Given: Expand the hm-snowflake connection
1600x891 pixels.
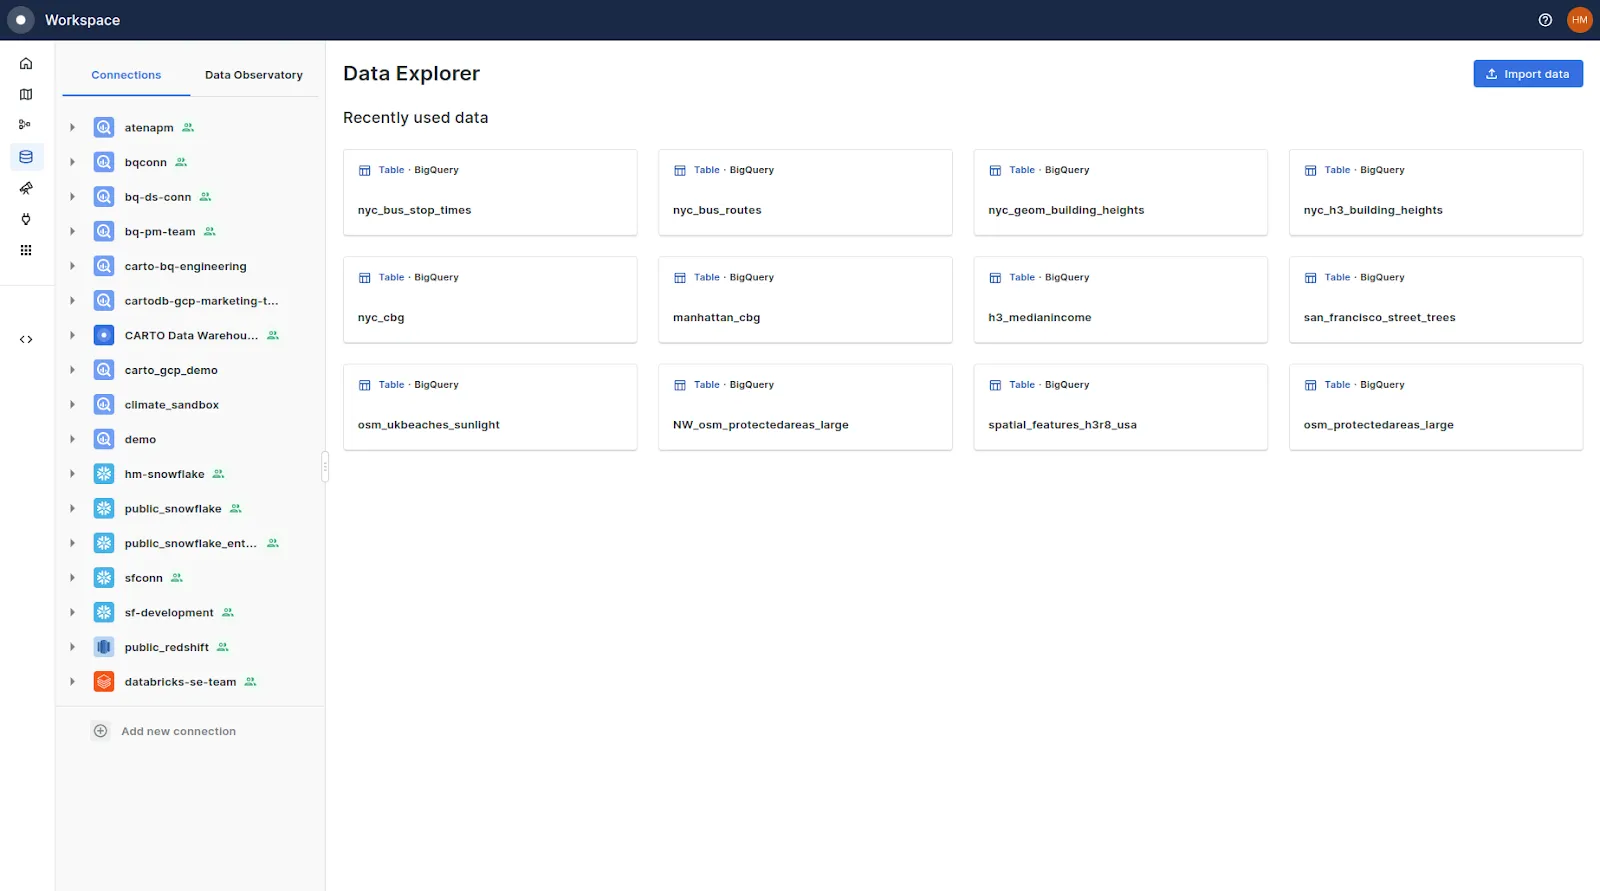Looking at the screenshot, I should pos(72,474).
